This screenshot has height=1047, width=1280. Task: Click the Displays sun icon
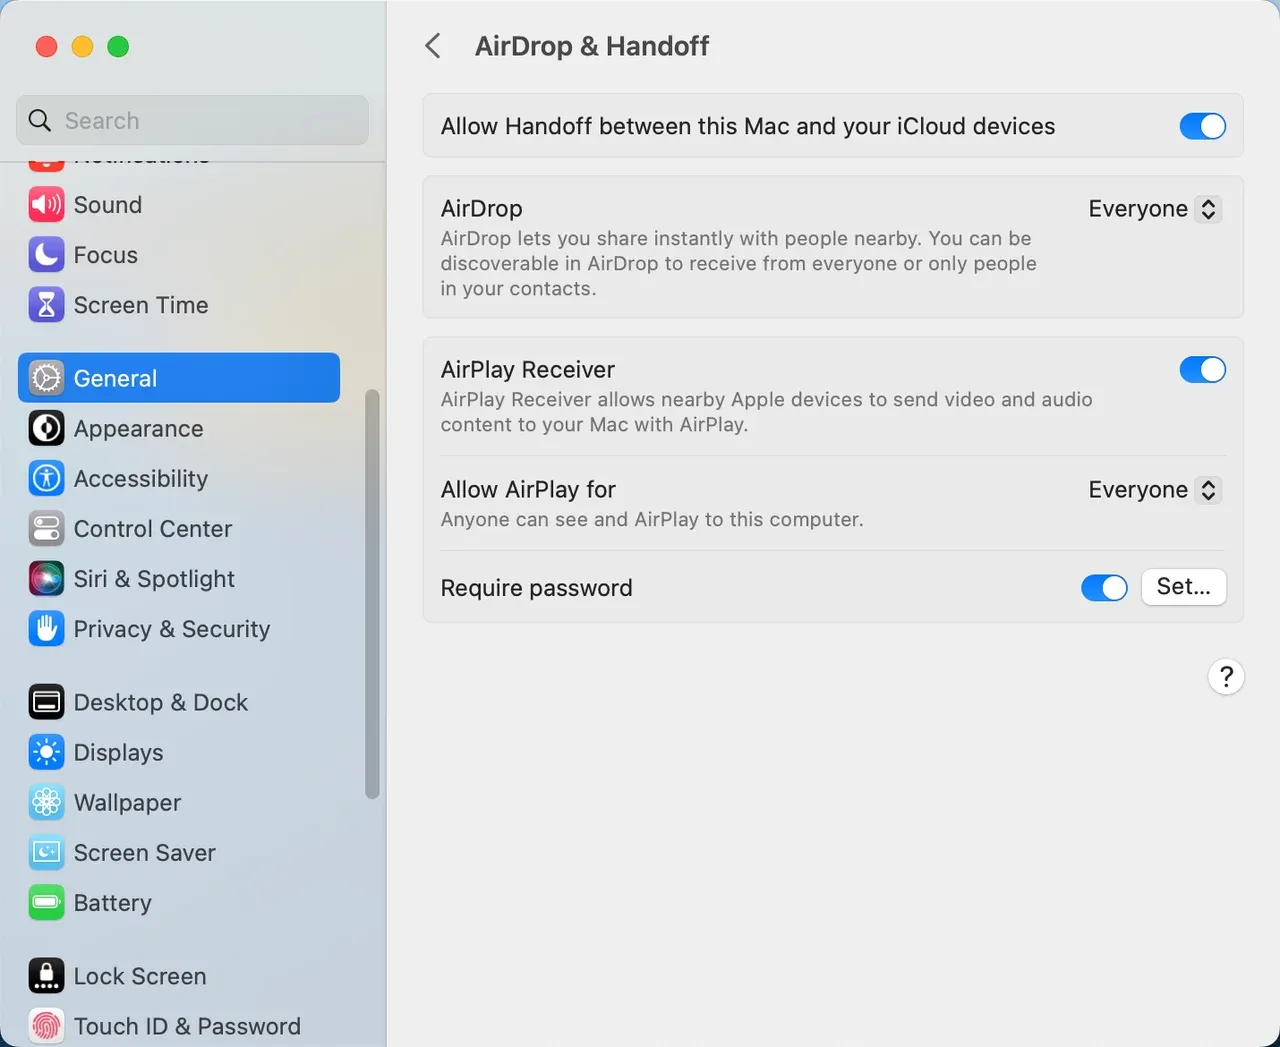click(46, 752)
